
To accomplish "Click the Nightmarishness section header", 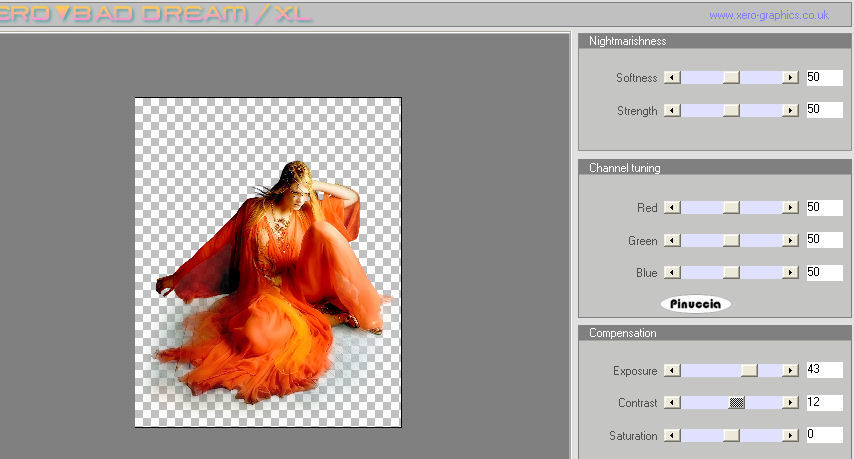I will 715,41.
